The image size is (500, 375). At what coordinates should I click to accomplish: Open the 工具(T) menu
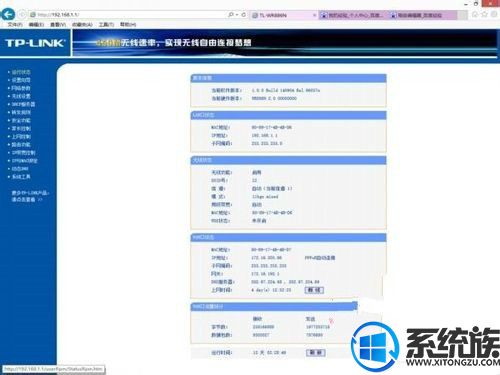[x=106, y=24]
